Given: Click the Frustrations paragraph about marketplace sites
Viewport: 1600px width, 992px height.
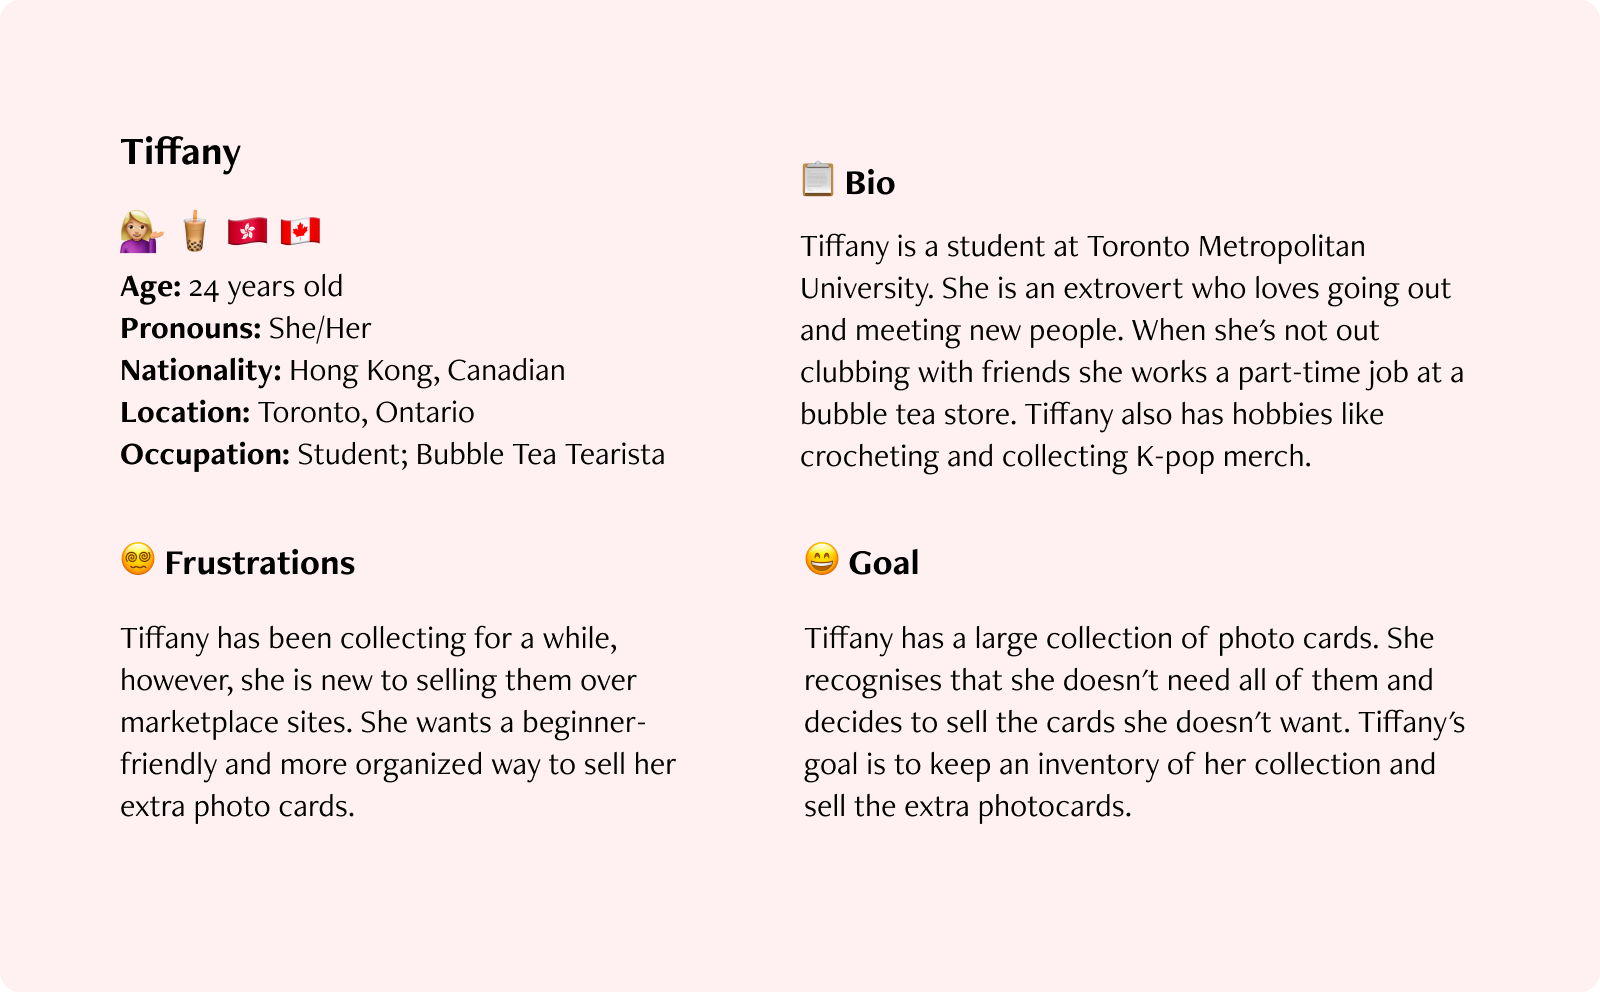Looking at the screenshot, I should point(398,722).
